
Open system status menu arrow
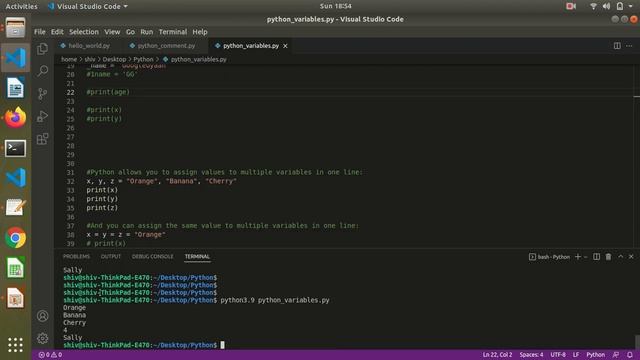click(x=630, y=6)
